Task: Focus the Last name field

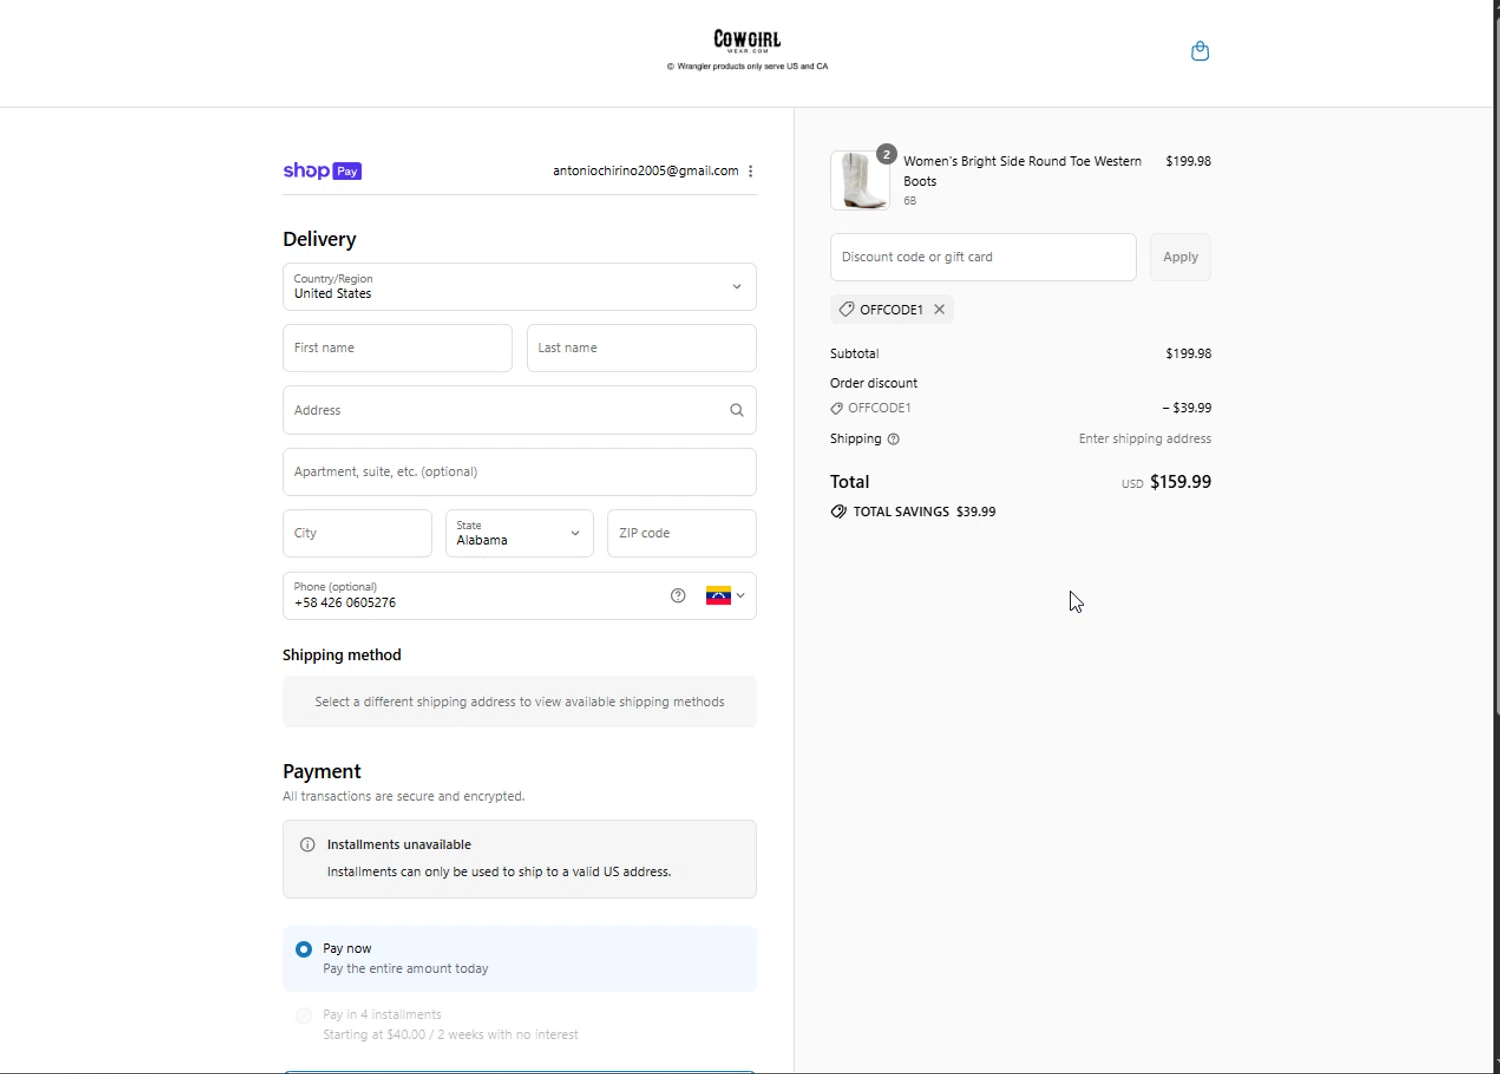Action: (x=641, y=348)
